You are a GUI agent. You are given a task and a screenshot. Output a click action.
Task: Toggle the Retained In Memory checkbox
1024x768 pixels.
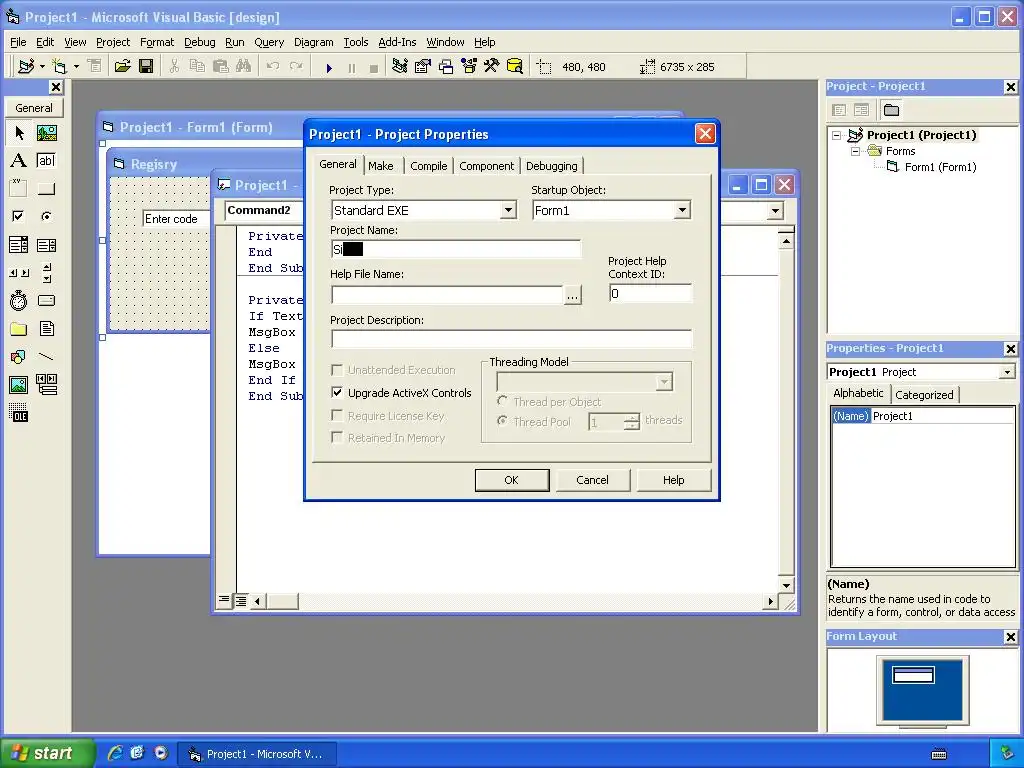point(337,438)
